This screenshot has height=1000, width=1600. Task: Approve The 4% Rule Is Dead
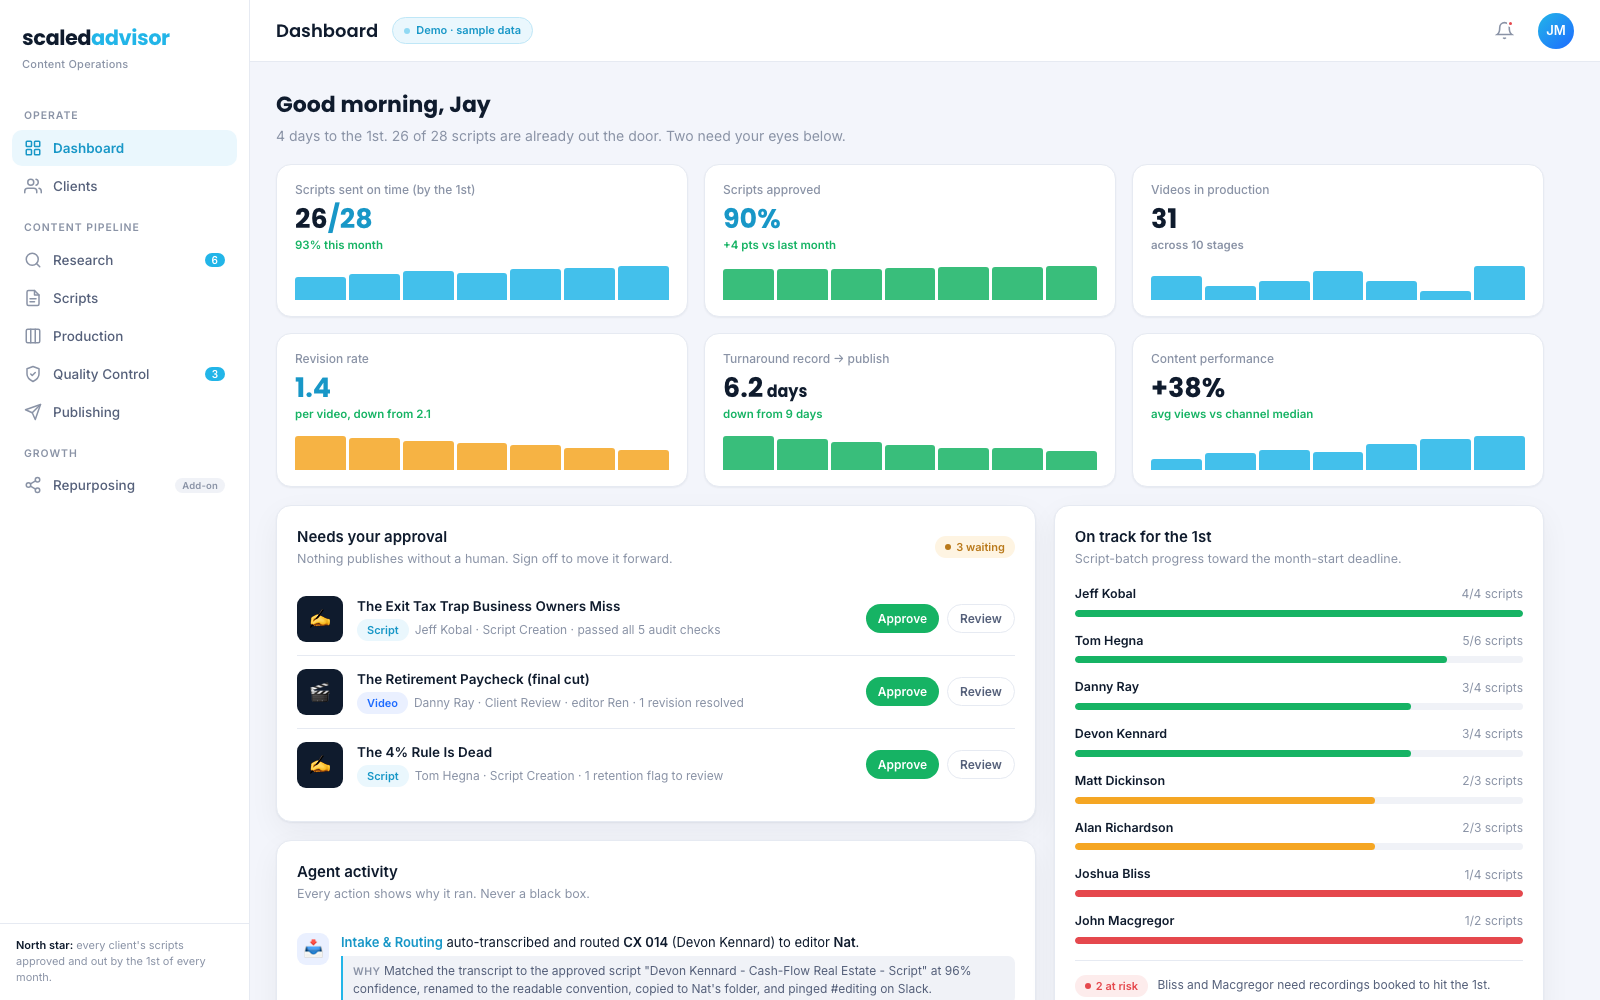[x=902, y=765]
